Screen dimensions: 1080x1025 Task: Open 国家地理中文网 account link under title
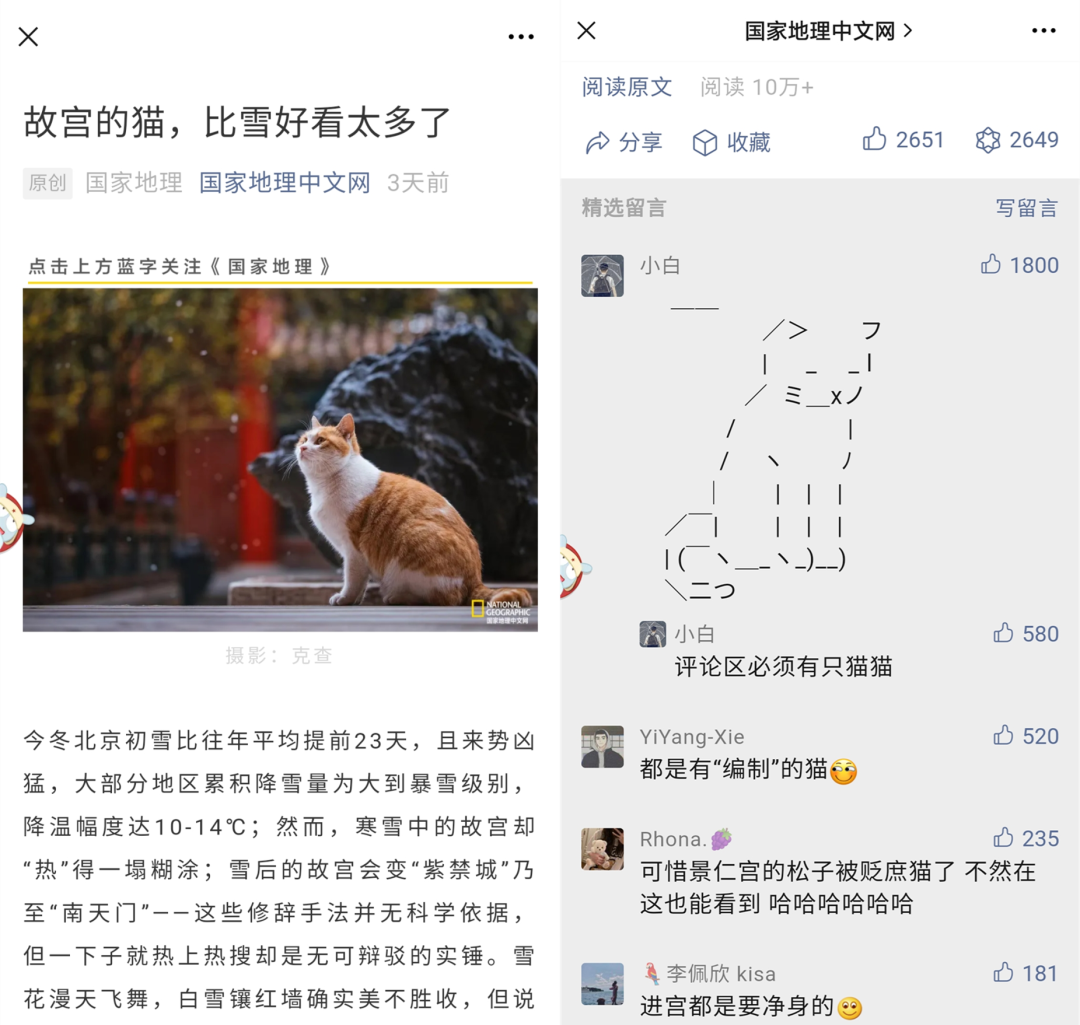click(284, 183)
